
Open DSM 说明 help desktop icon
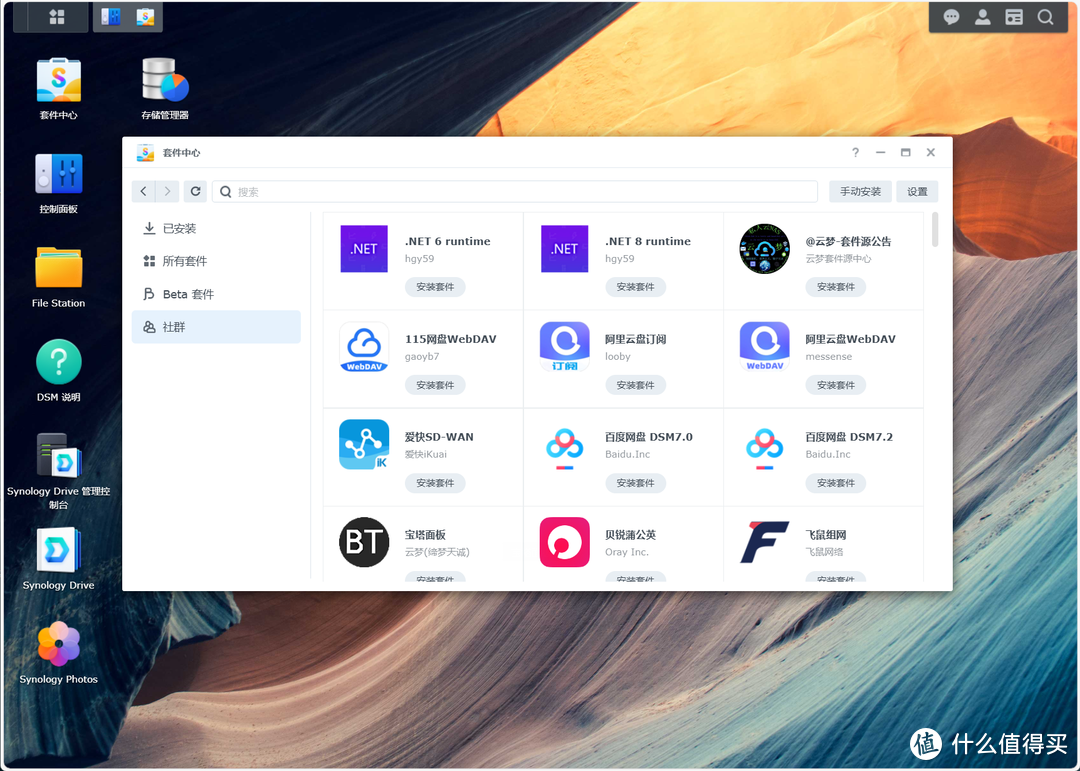coord(59,371)
